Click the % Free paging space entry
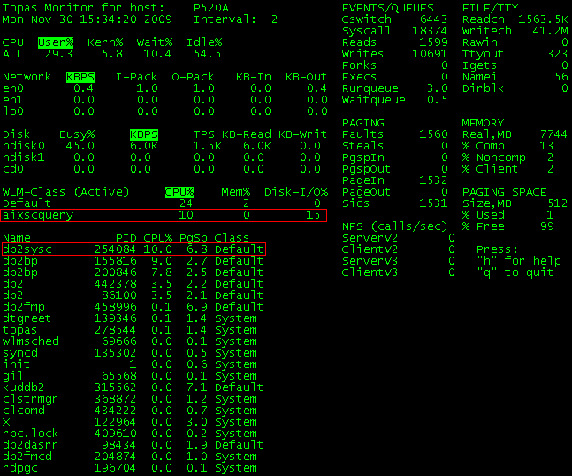This screenshot has height=476, width=572. tap(508, 227)
